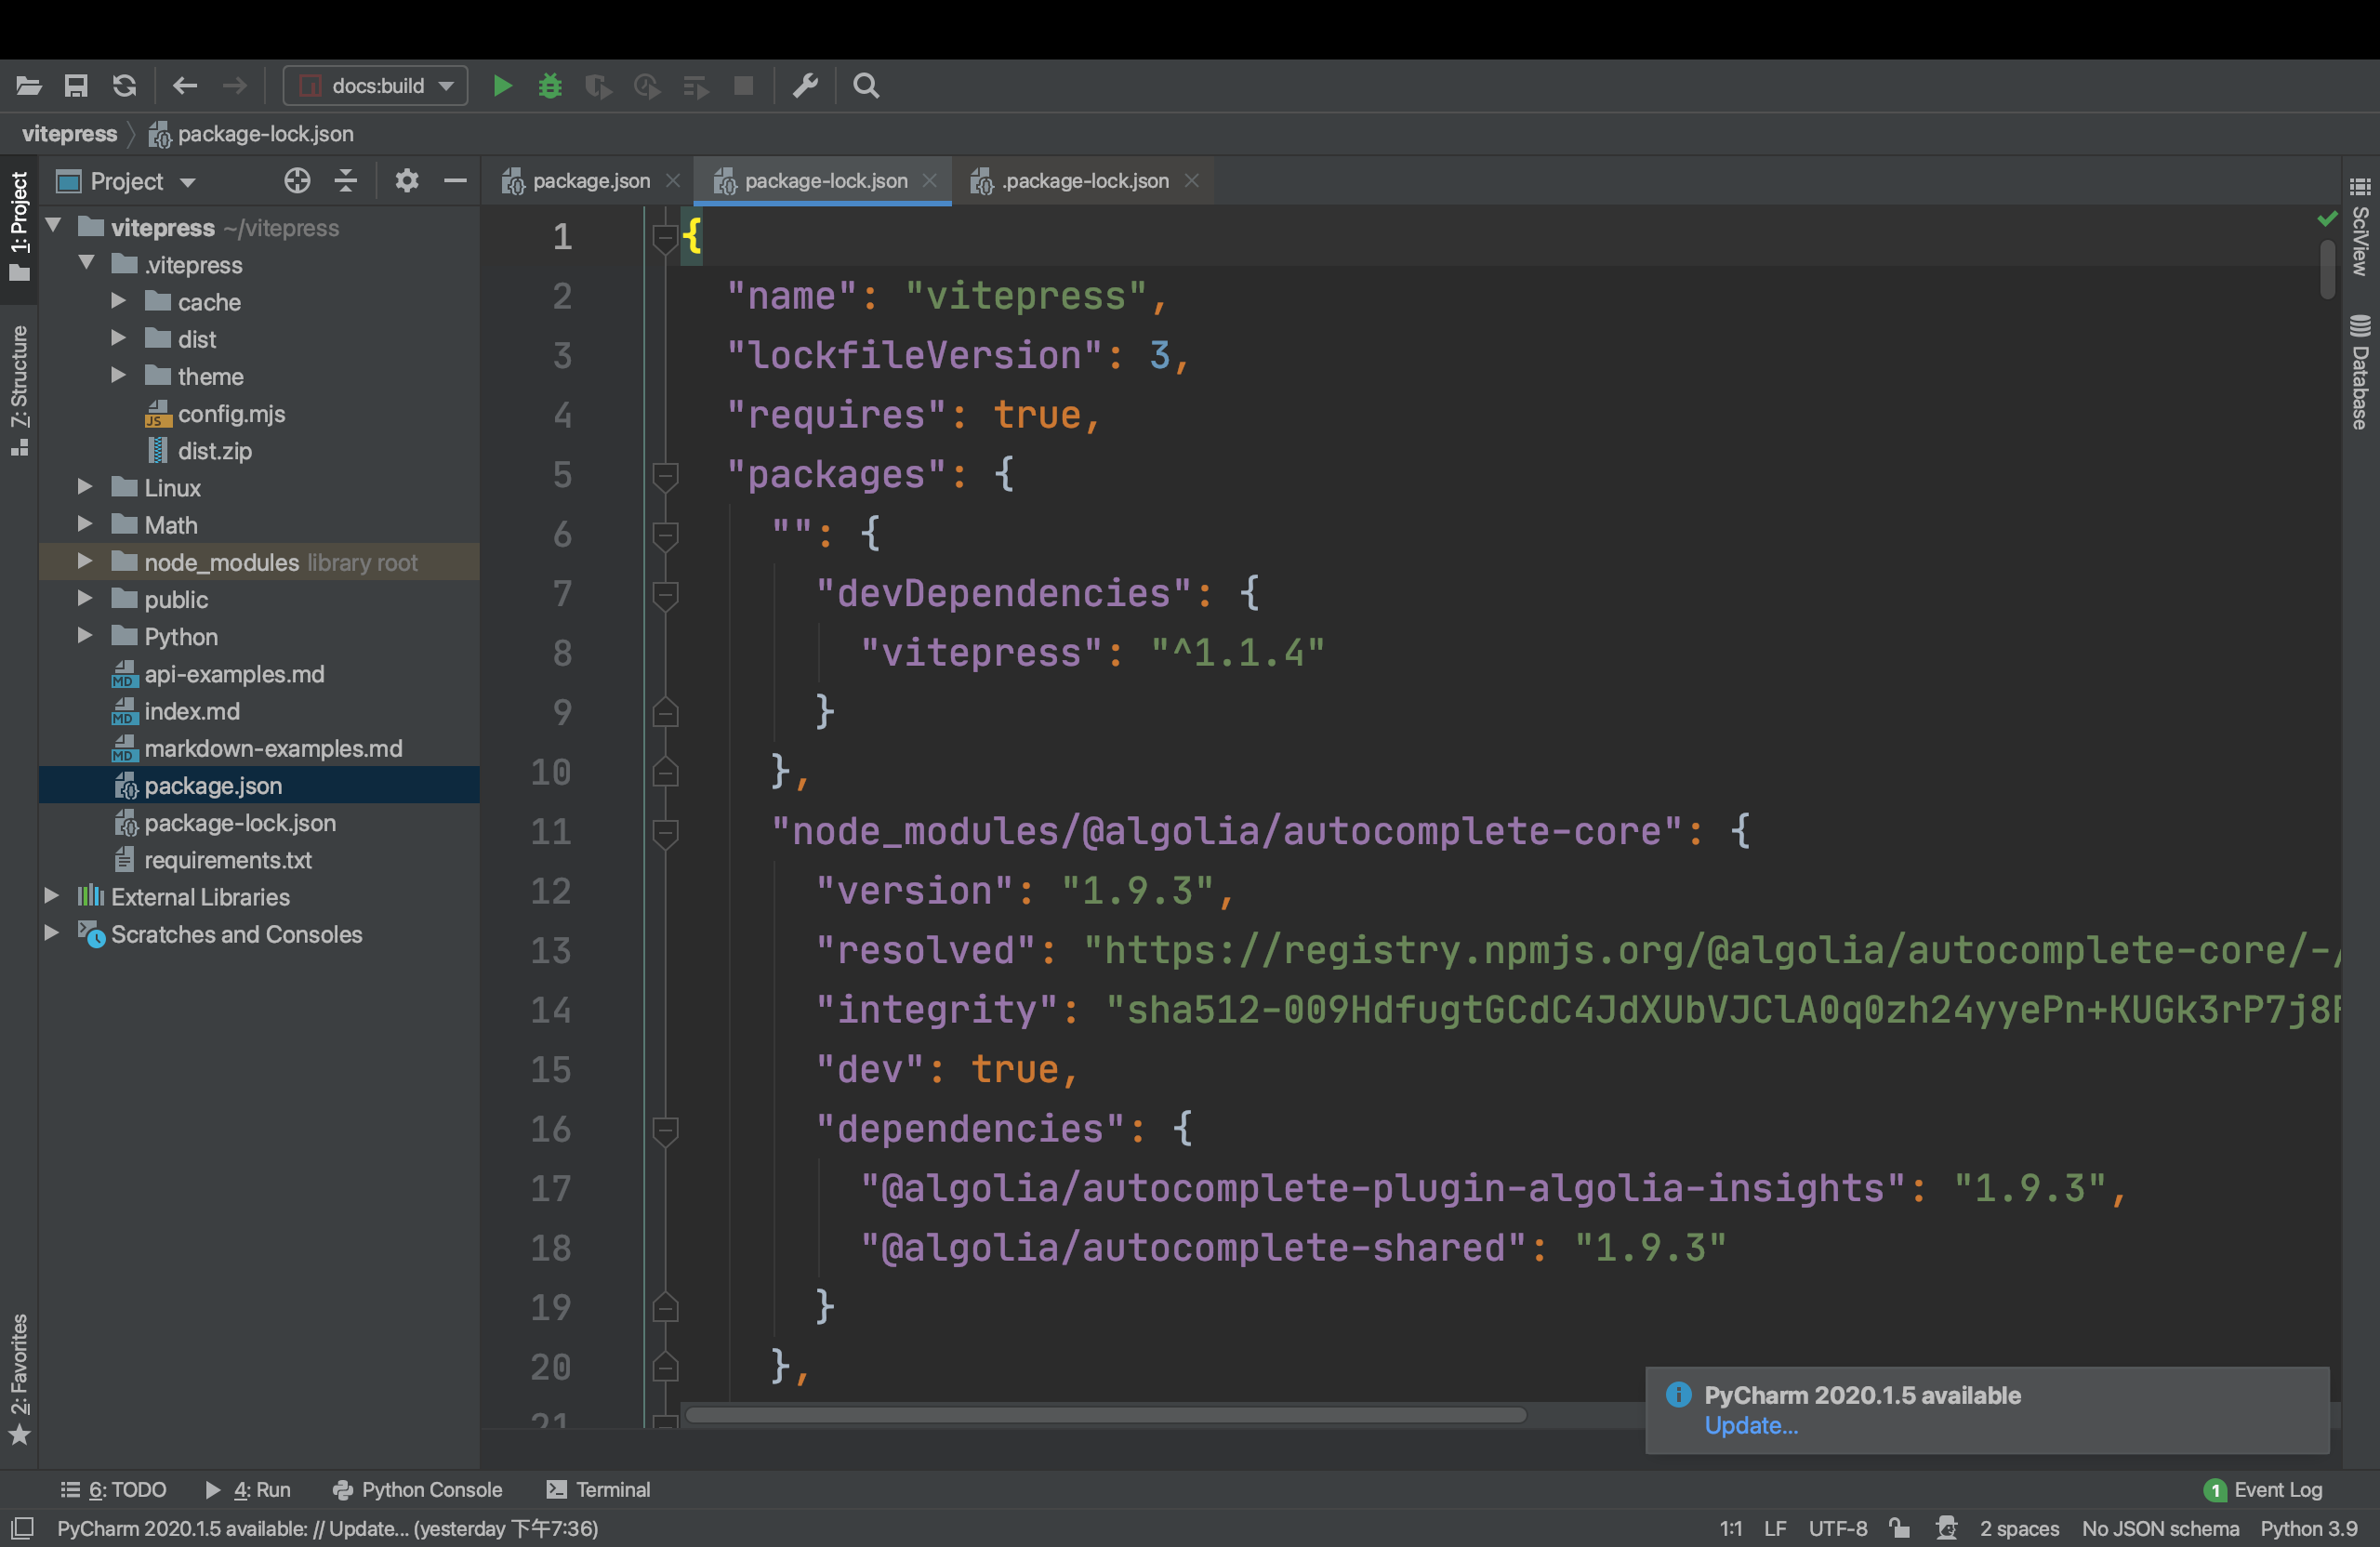Expand the node_modules folder
The width and height of the screenshot is (2380, 1547).
86,561
